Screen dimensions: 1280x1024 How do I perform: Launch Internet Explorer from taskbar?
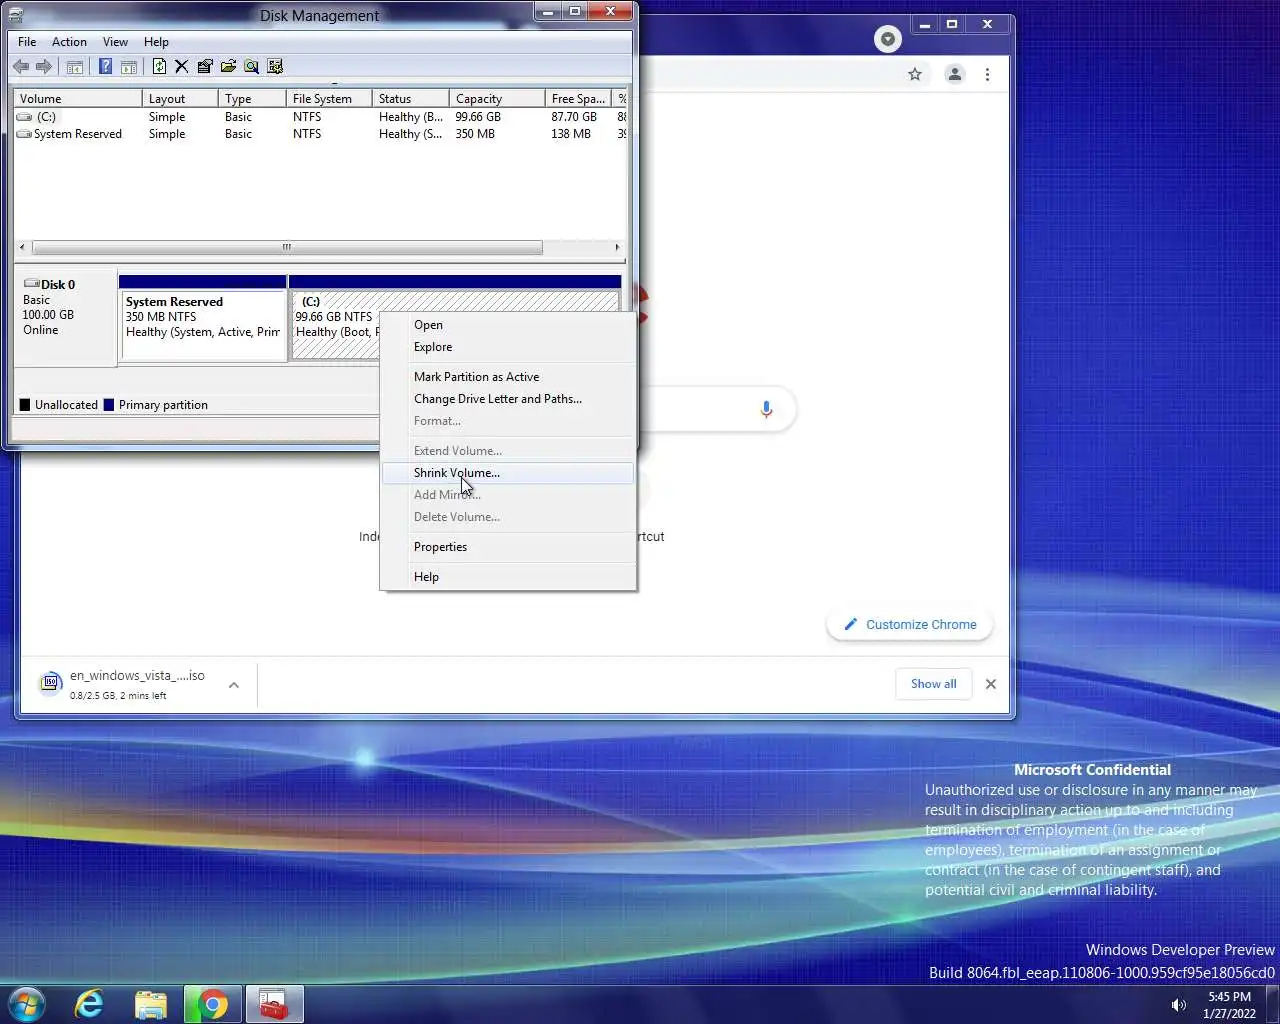(x=90, y=1004)
